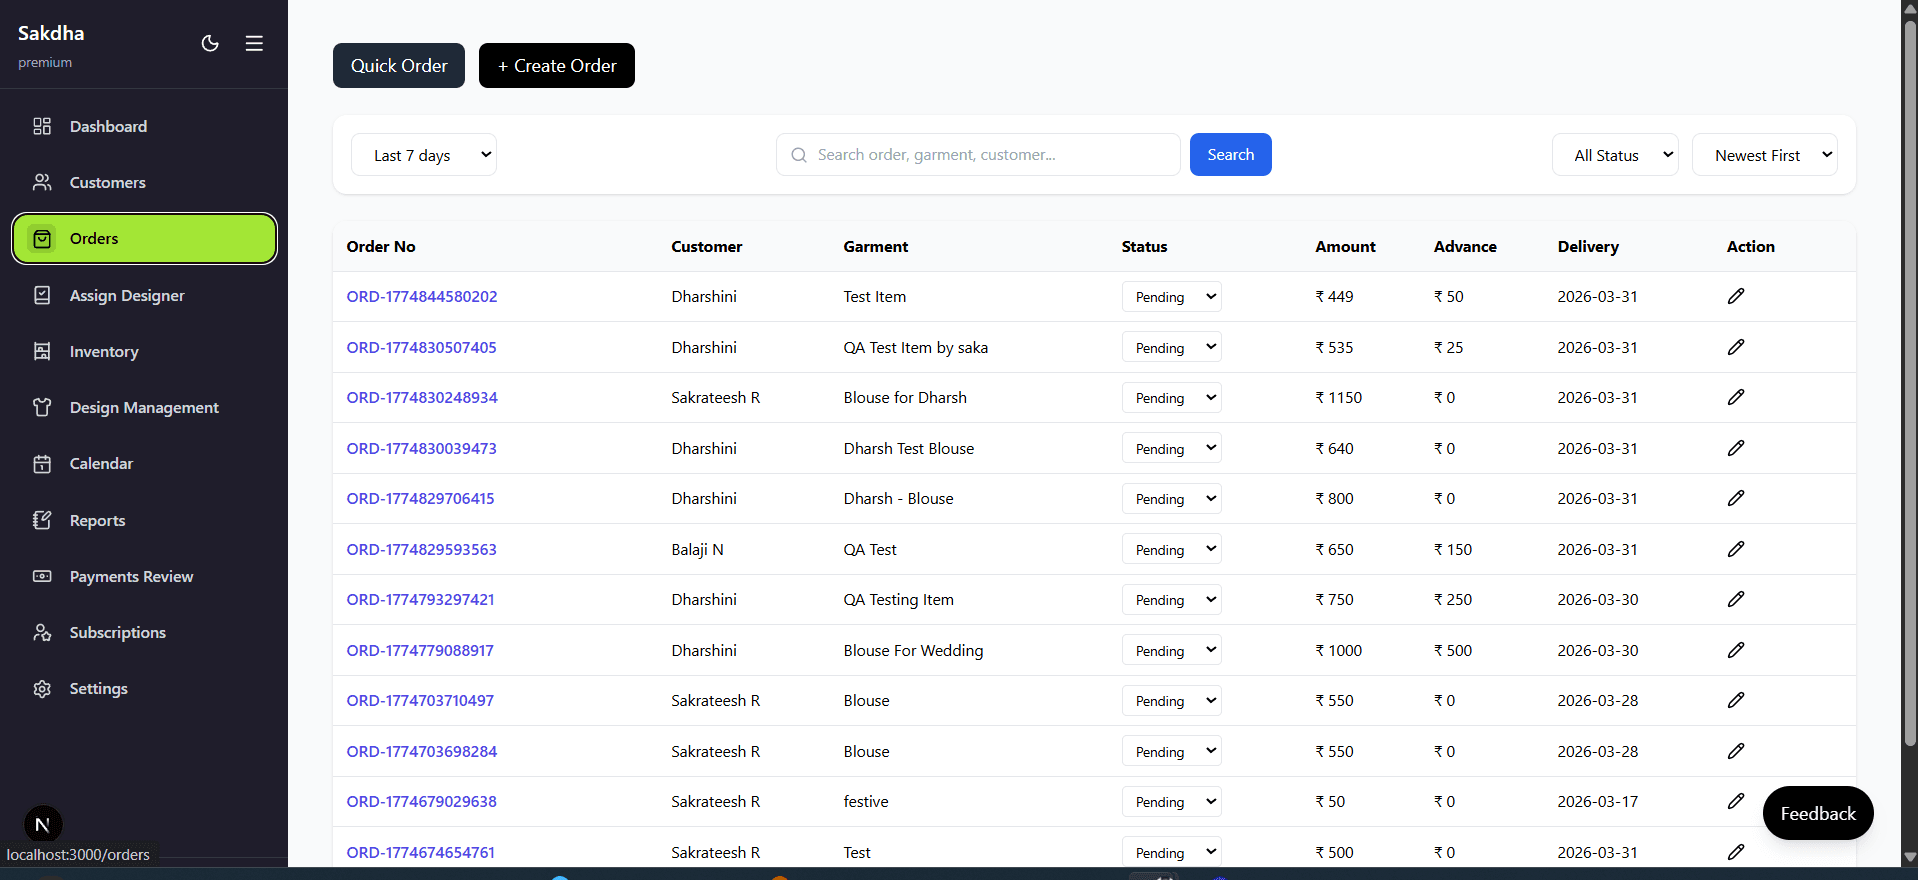This screenshot has width=1918, height=880.
Task: Toggle dark mode moon icon
Action: tap(210, 43)
